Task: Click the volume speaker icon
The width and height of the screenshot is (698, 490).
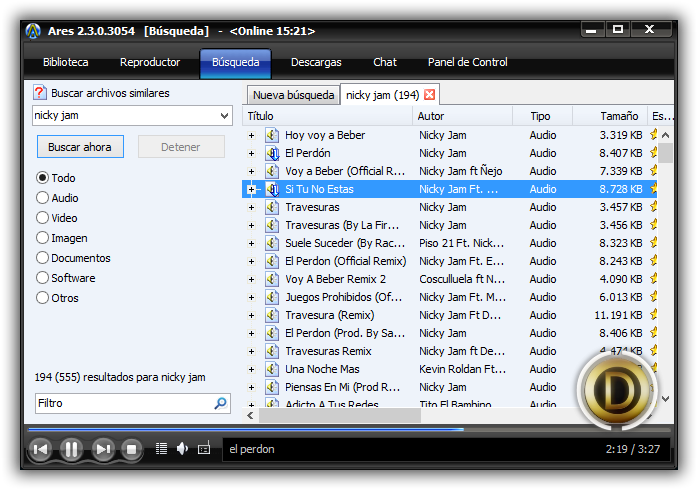Action: [x=183, y=449]
